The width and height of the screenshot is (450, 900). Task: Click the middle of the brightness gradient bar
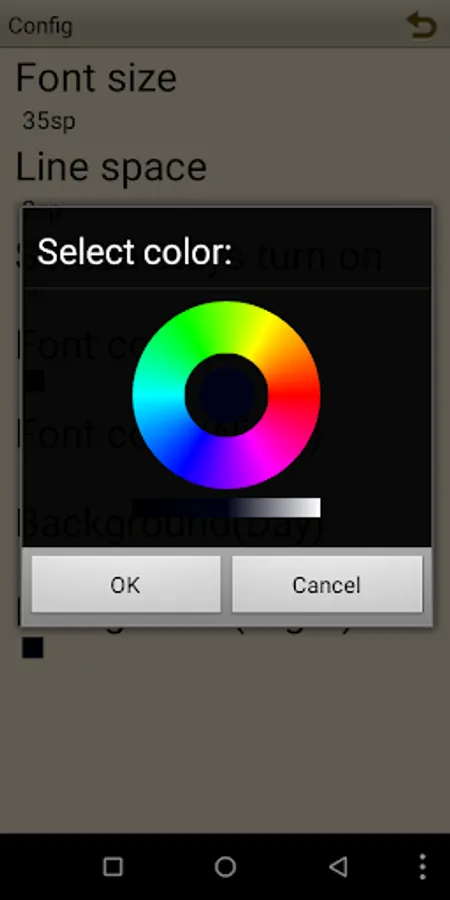coord(226,507)
